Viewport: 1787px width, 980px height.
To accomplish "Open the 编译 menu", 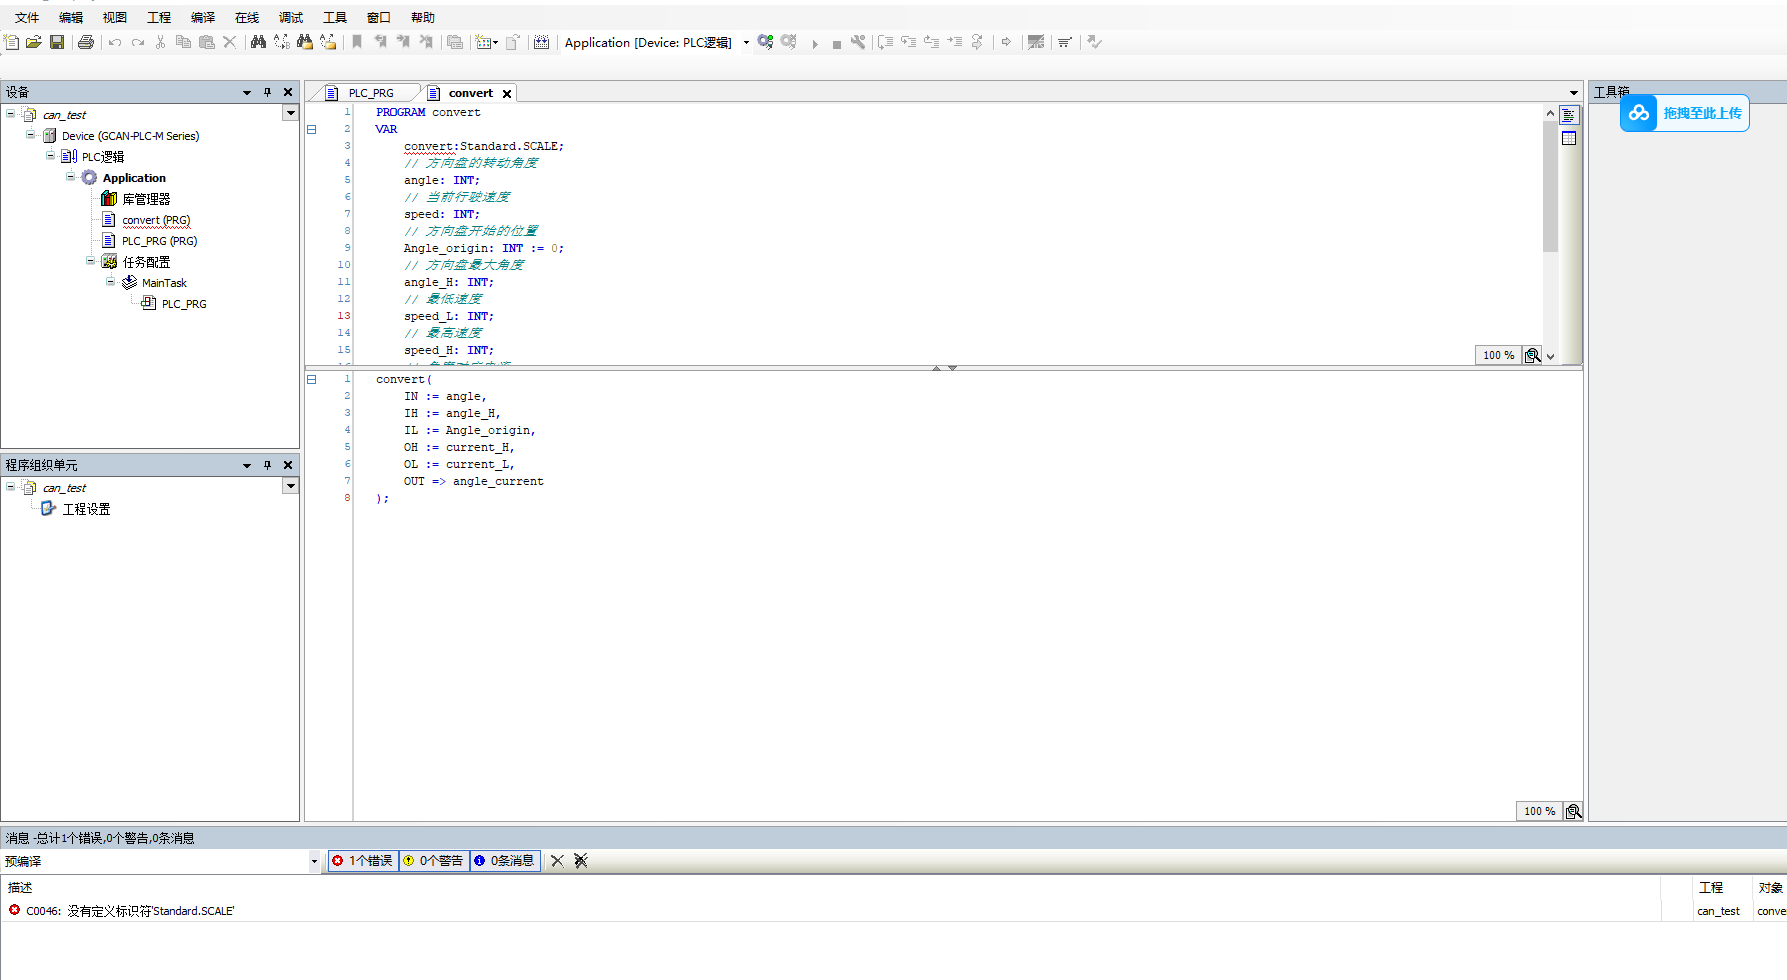I will 203,17.
